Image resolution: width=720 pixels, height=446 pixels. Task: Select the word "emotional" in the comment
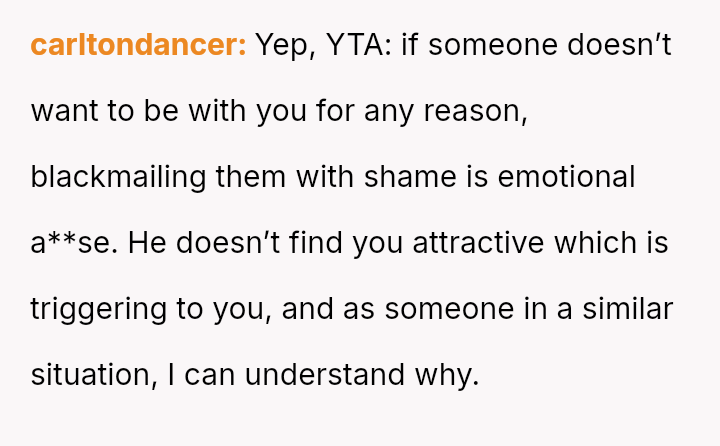point(566,177)
